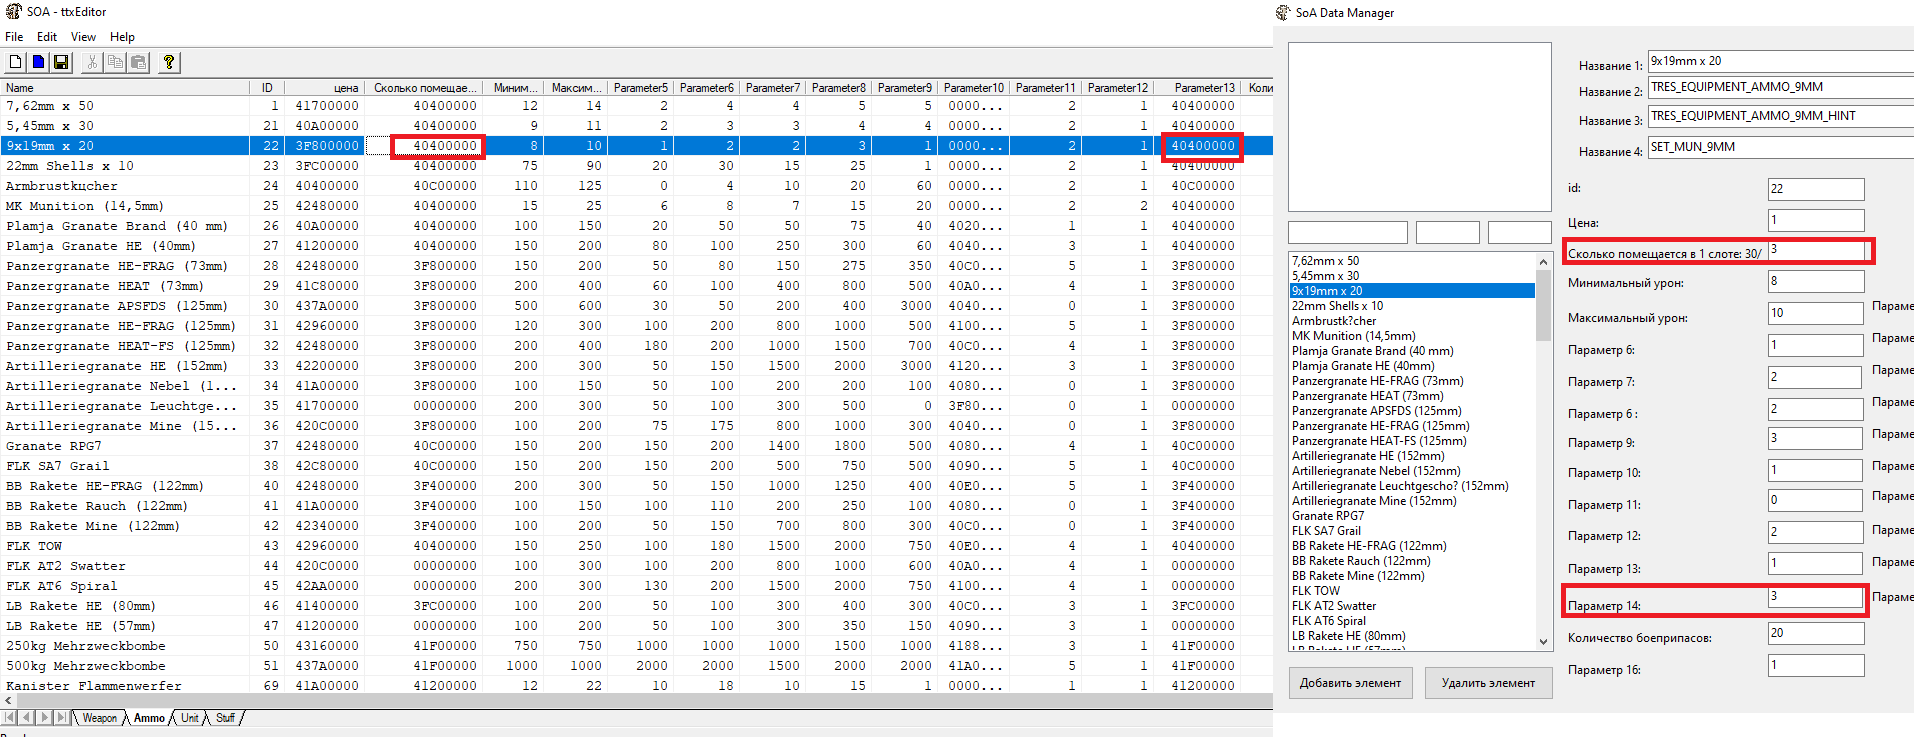
Task: Click the Цена input field
Action: point(1816,220)
